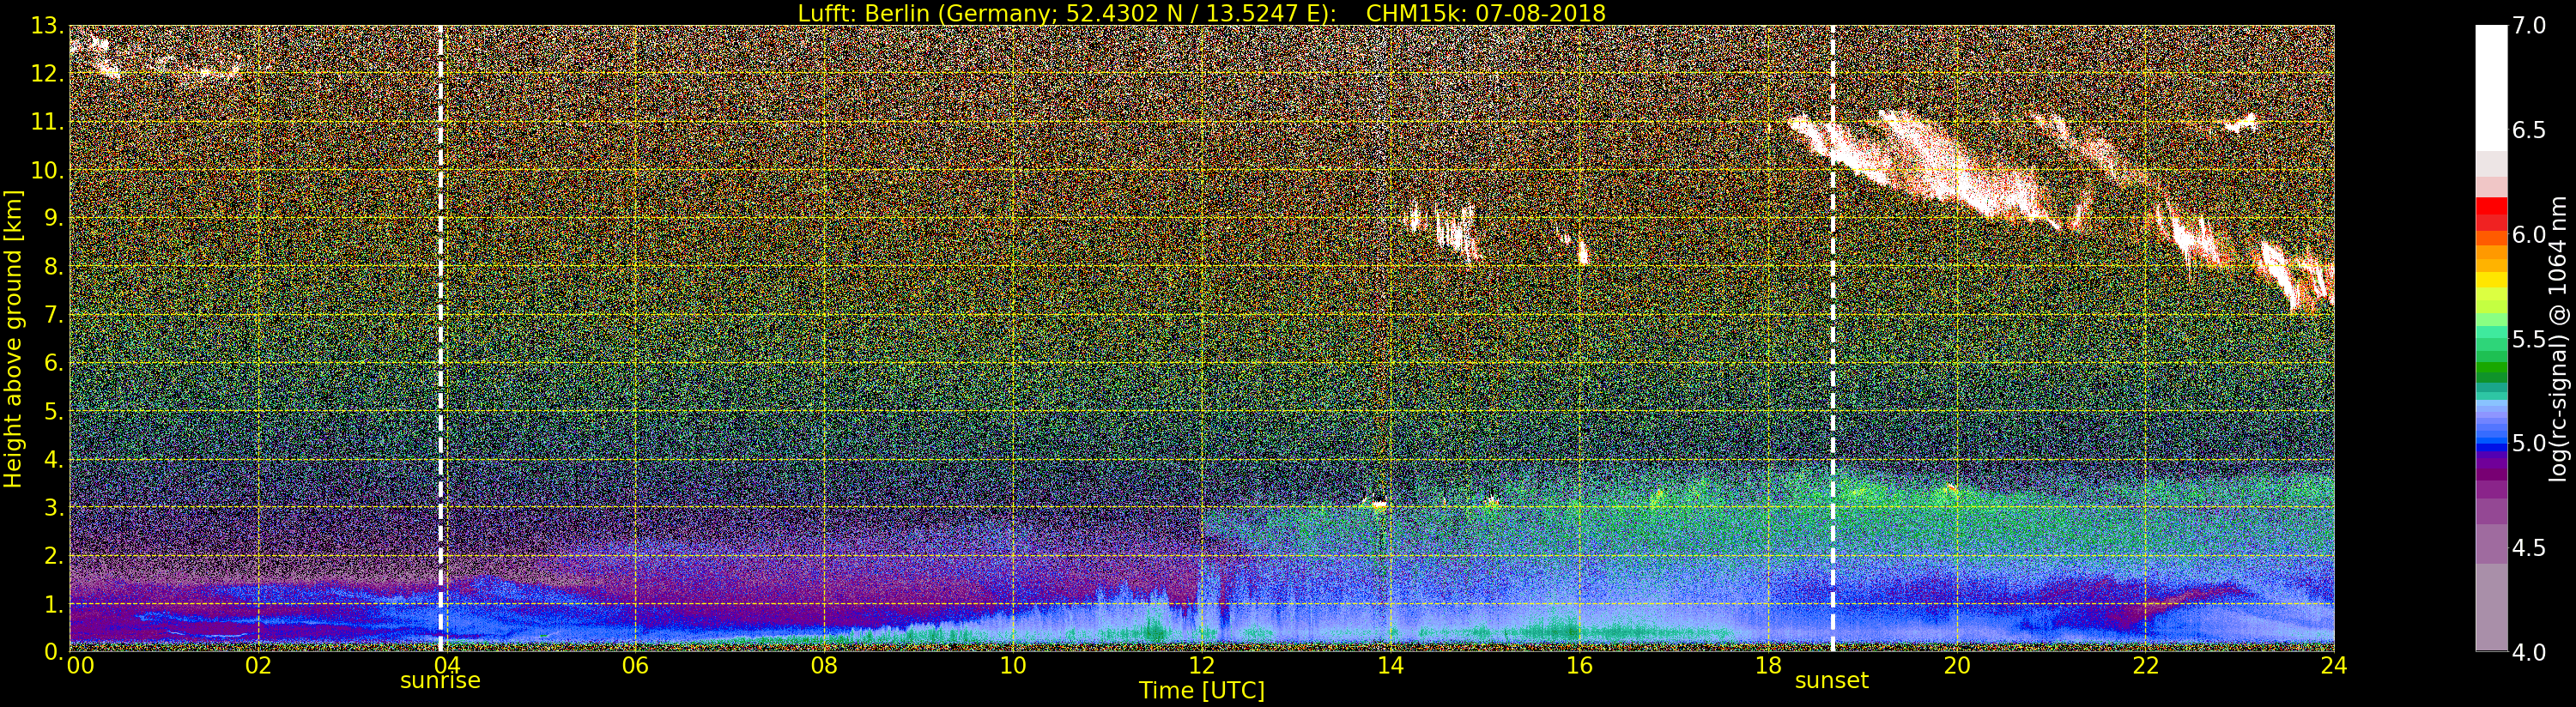This screenshot has width=2576, height=707.
Task: Click the '10' tick on the time axis
Action: 1013,666
